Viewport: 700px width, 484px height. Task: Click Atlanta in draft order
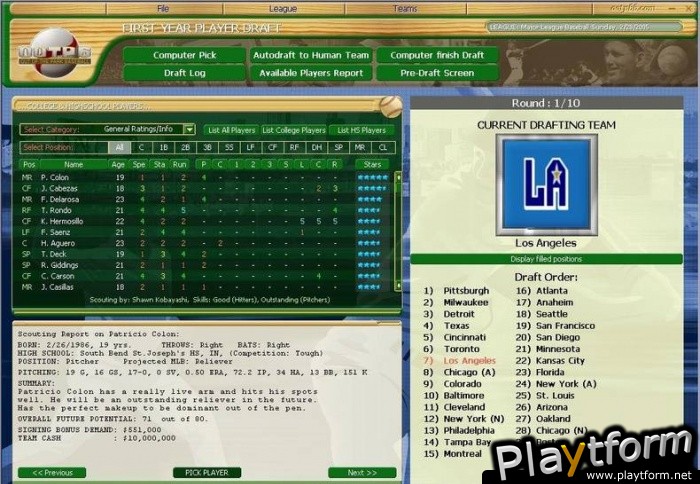click(552, 291)
